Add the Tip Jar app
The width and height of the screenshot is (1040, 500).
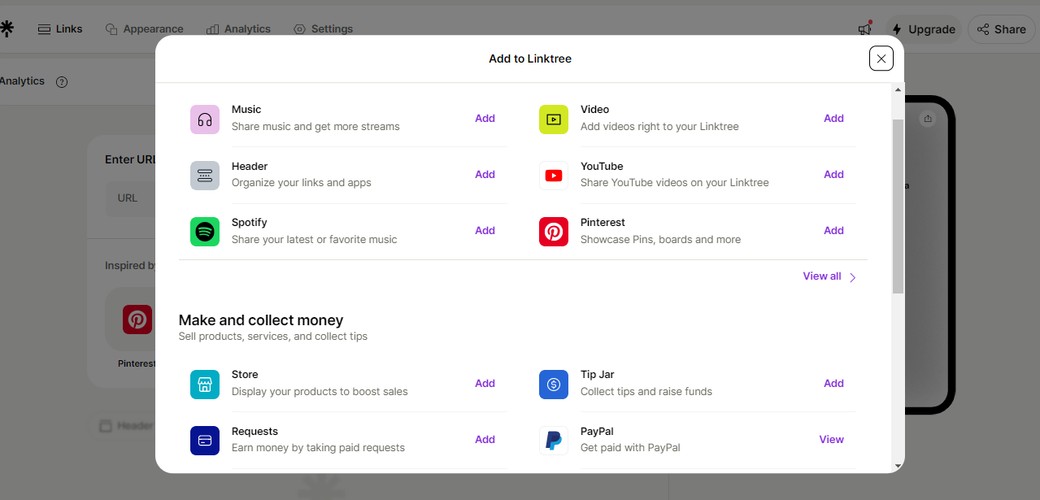(834, 383)
